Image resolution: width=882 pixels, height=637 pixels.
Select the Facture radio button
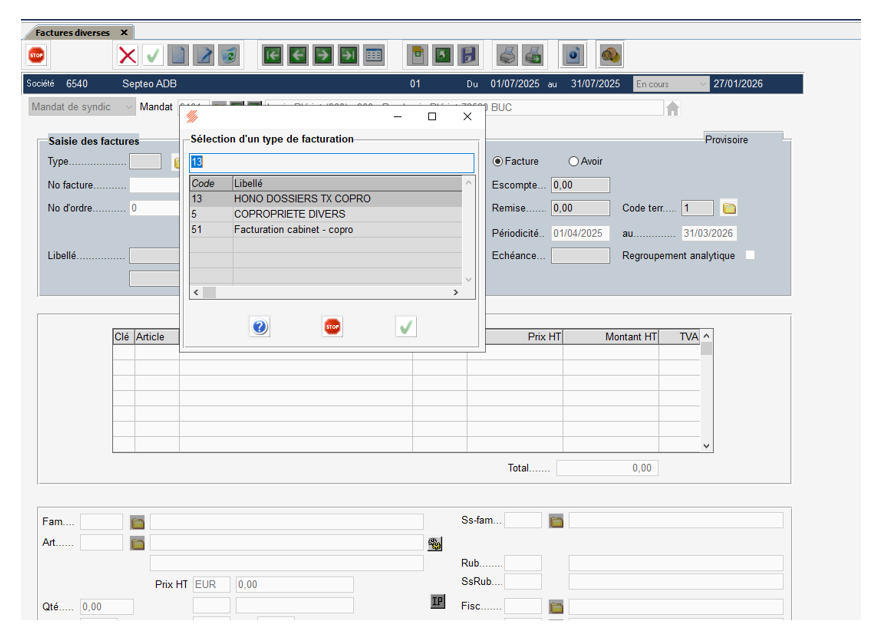[497, 161]
